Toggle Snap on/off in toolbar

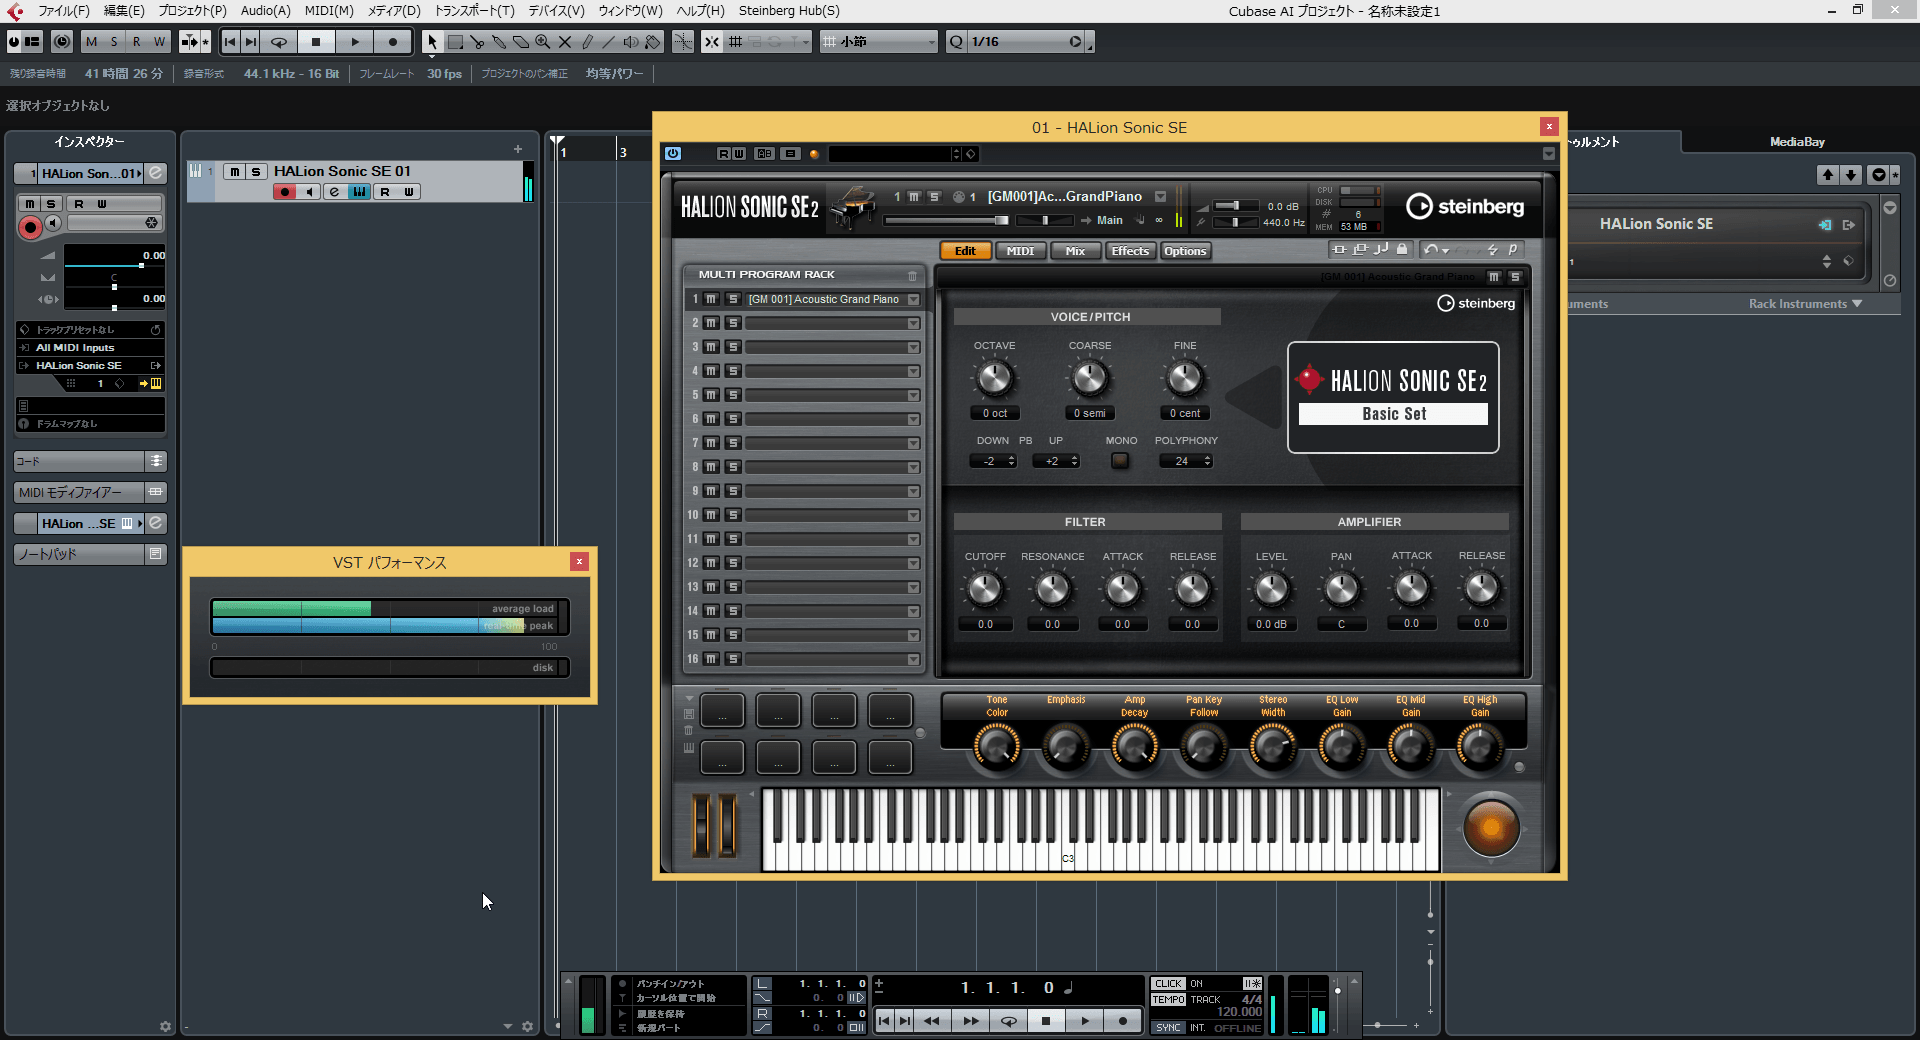(x=711, y=42)
